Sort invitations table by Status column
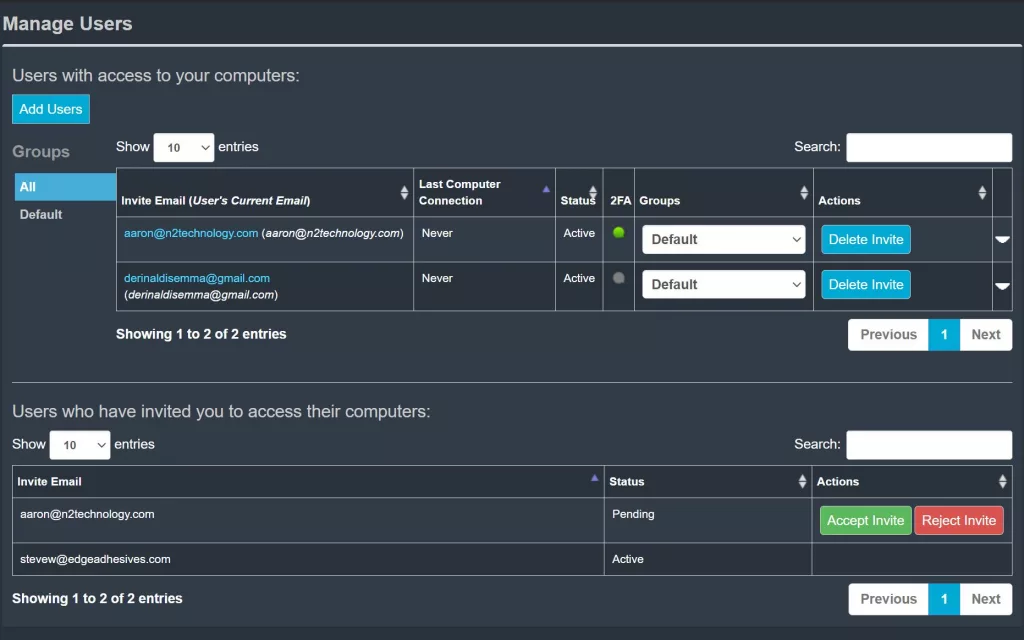 (708, 481)
